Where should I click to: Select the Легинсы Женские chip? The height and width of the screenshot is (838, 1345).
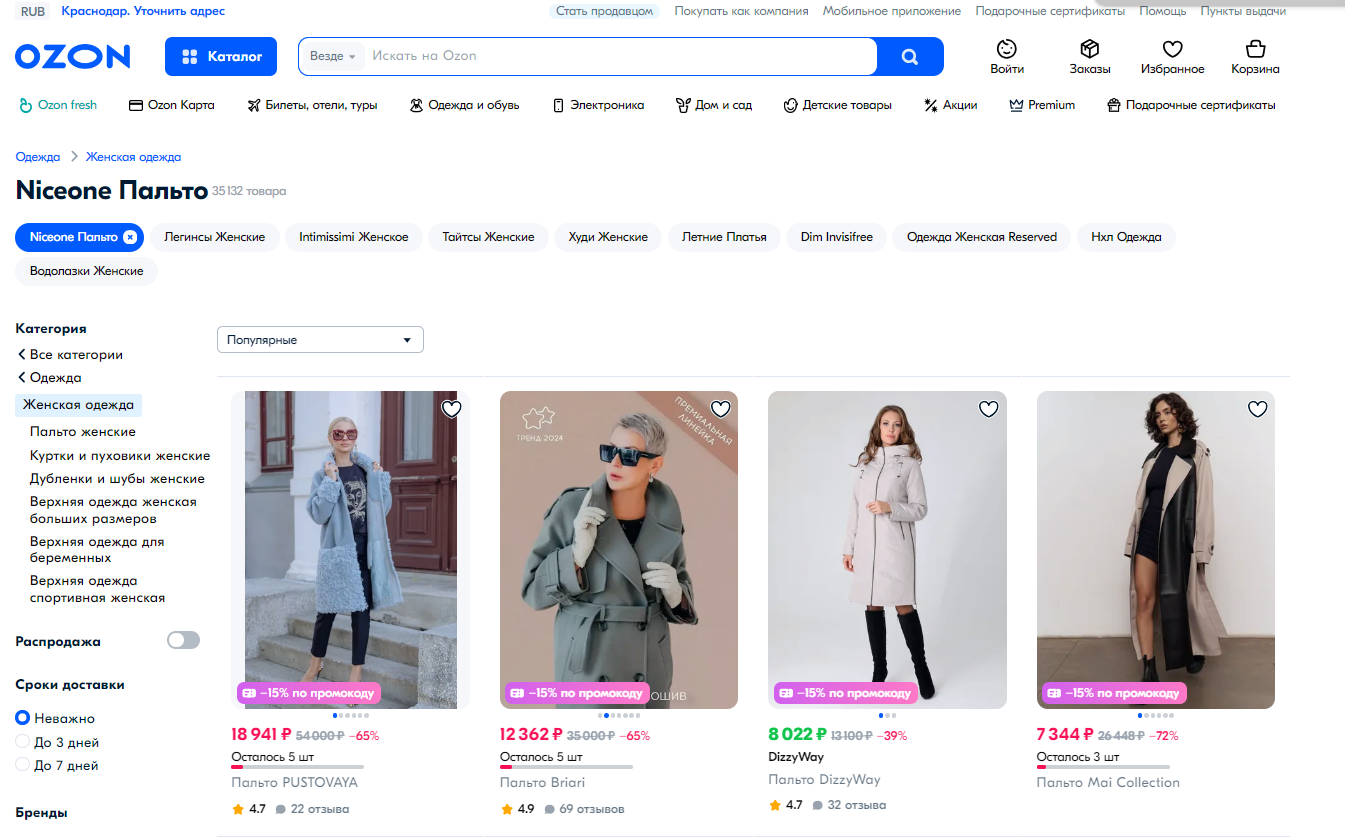point(215,237)
